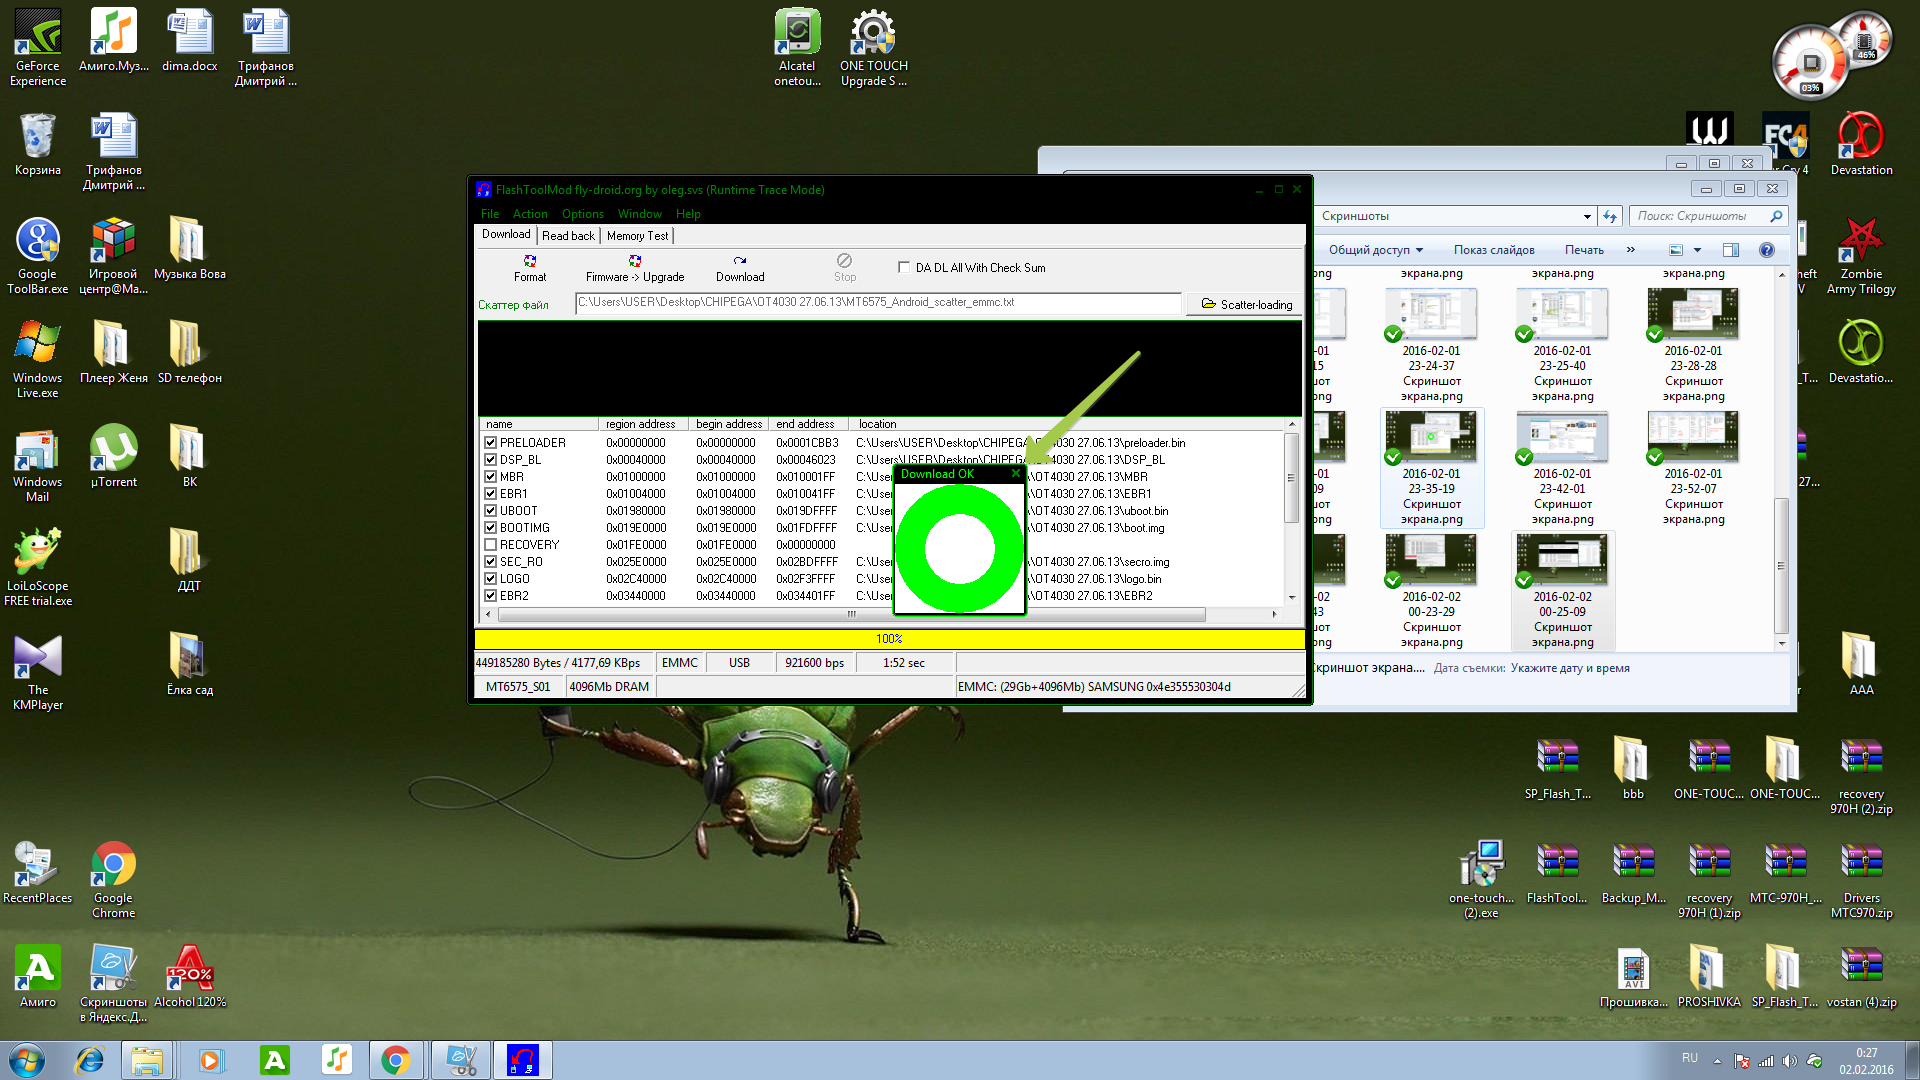Switch to the Memory Test tab
Viewport: 1920px width, 1080px height.
(x=637, y=236)
